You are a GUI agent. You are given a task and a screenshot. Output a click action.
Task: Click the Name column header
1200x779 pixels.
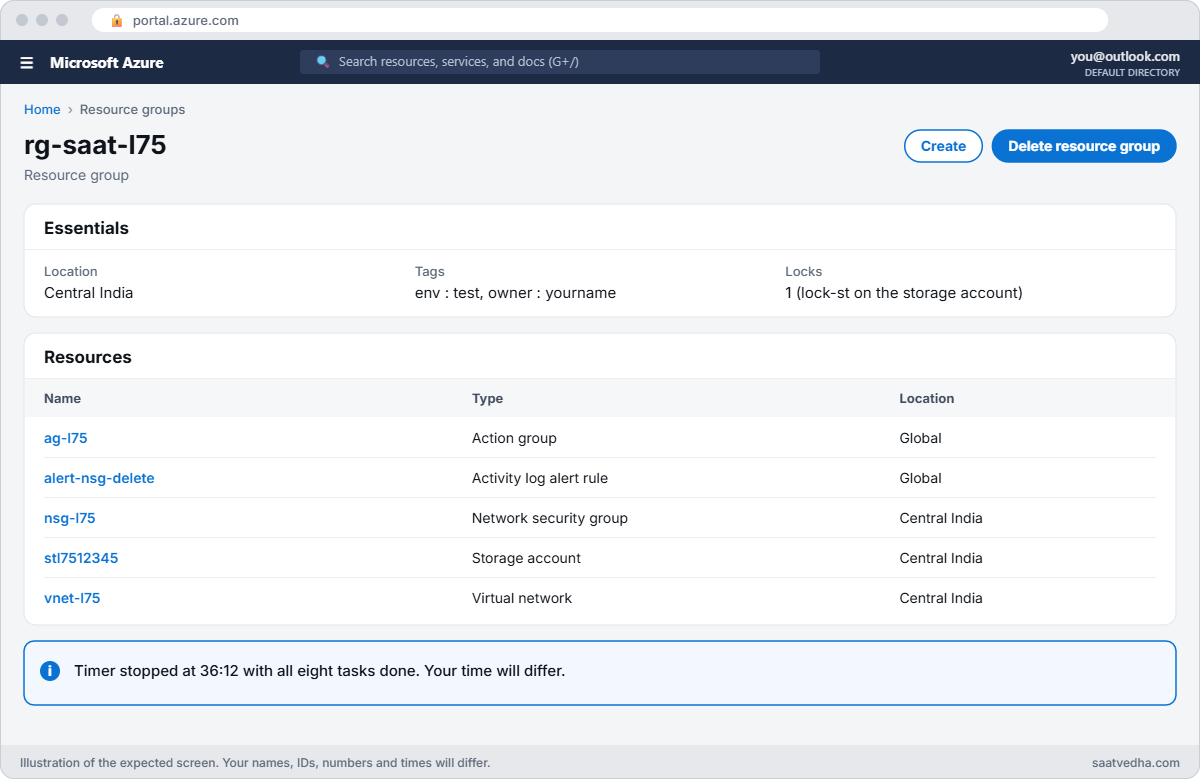pos(62,398)
